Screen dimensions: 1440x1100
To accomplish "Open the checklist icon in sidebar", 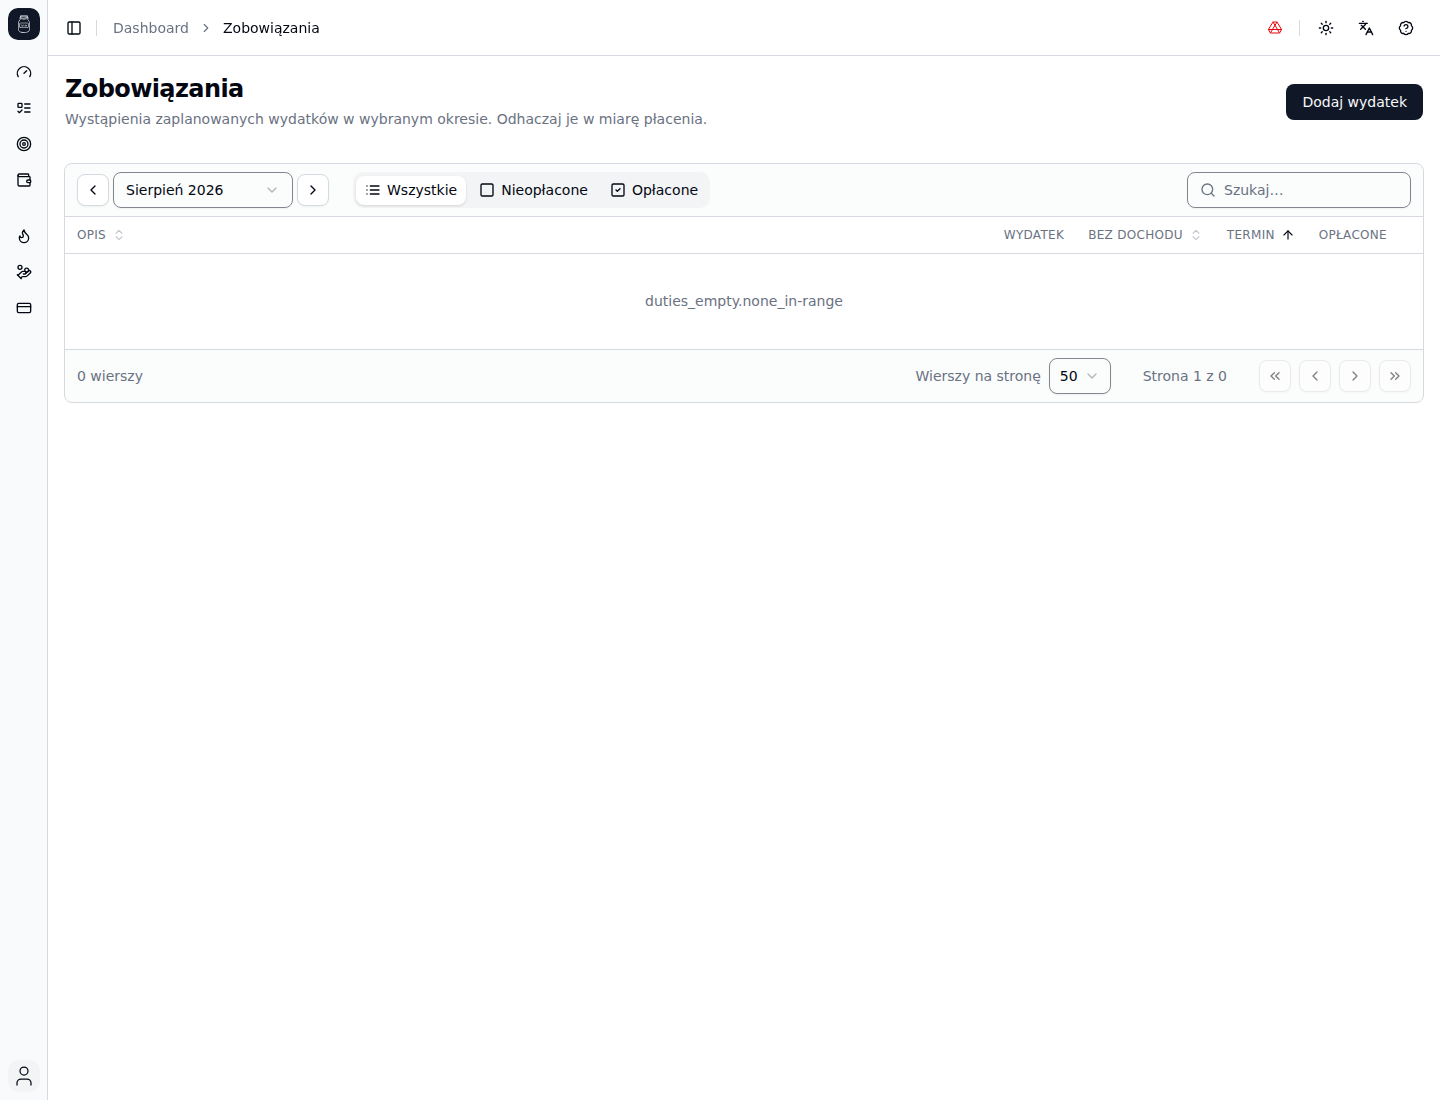I will [24, 108].
